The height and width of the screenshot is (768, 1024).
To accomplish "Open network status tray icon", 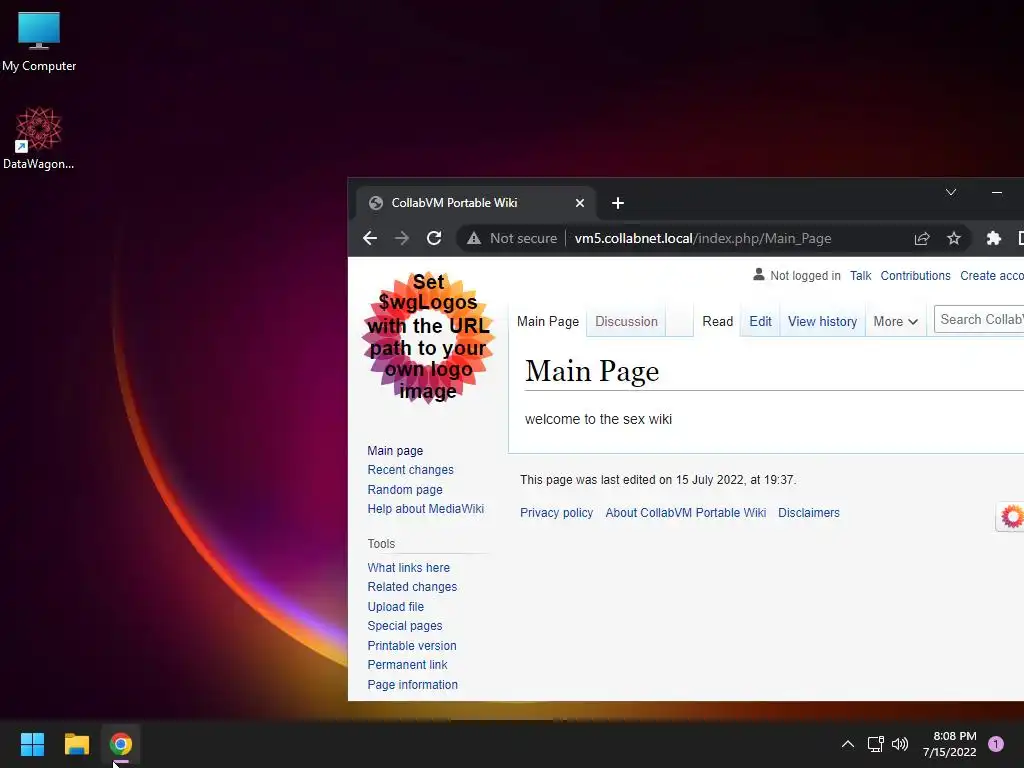I will pos(875,744).
